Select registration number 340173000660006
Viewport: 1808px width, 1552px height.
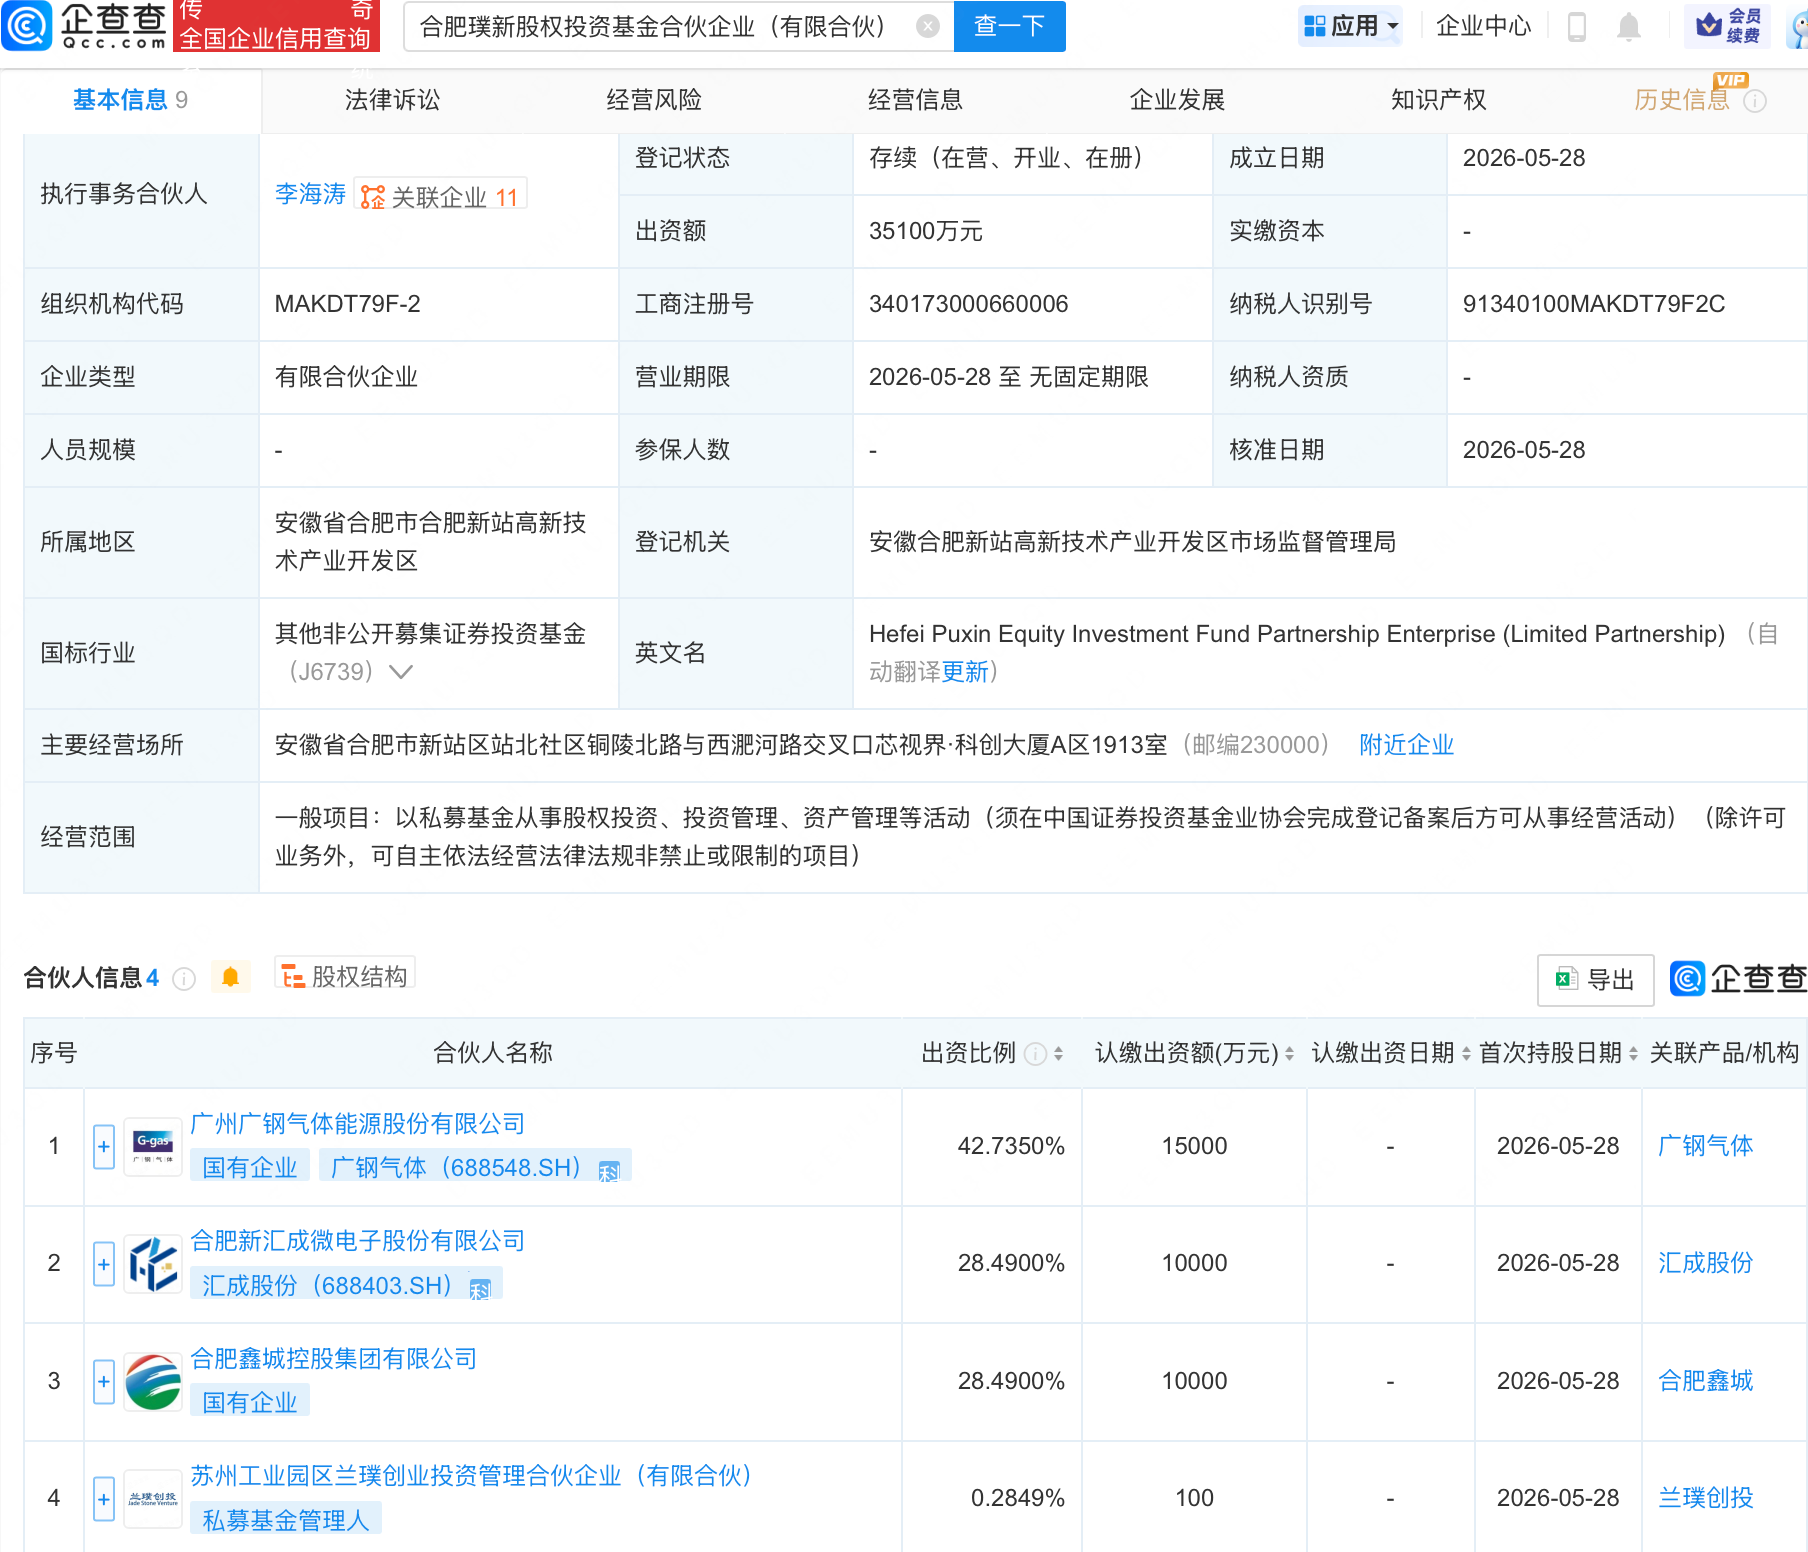(x=968, y=304)
